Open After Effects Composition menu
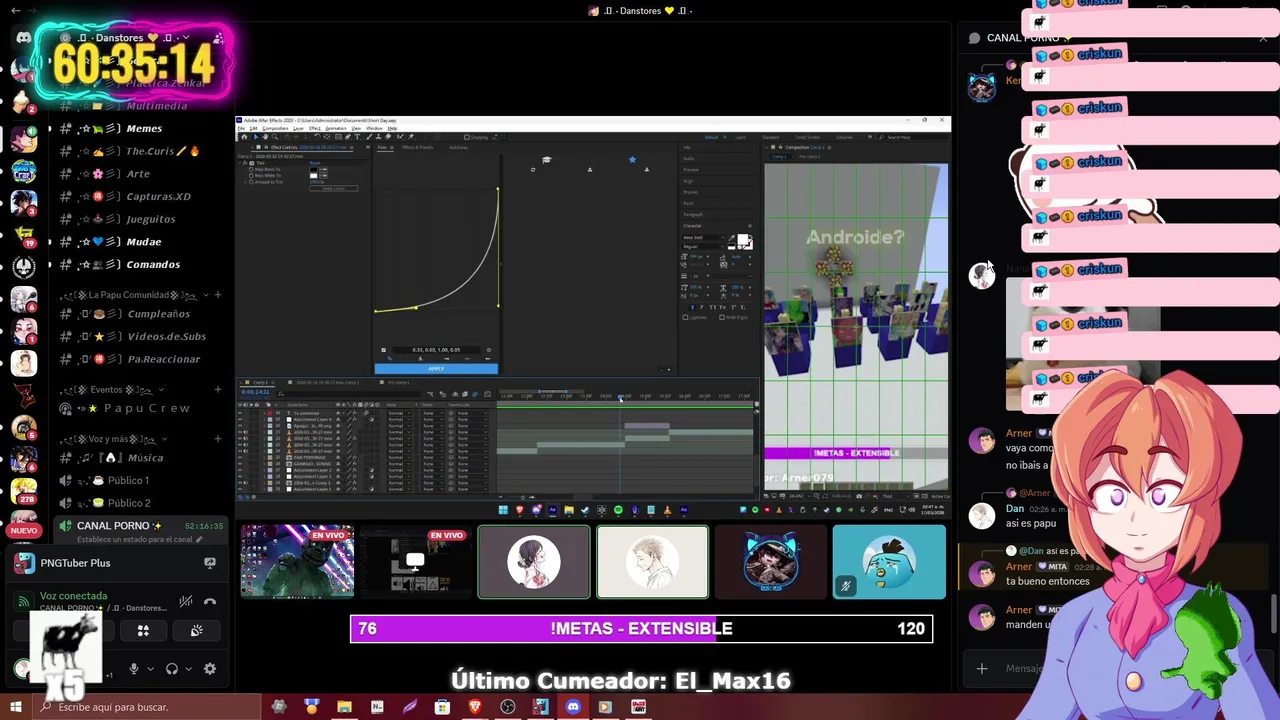 275,128
